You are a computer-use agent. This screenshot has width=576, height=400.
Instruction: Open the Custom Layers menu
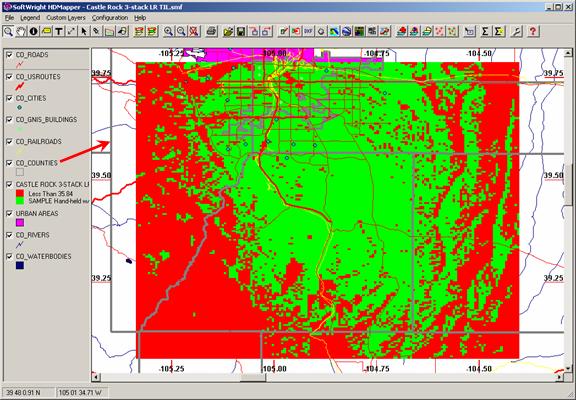(66, 18)
